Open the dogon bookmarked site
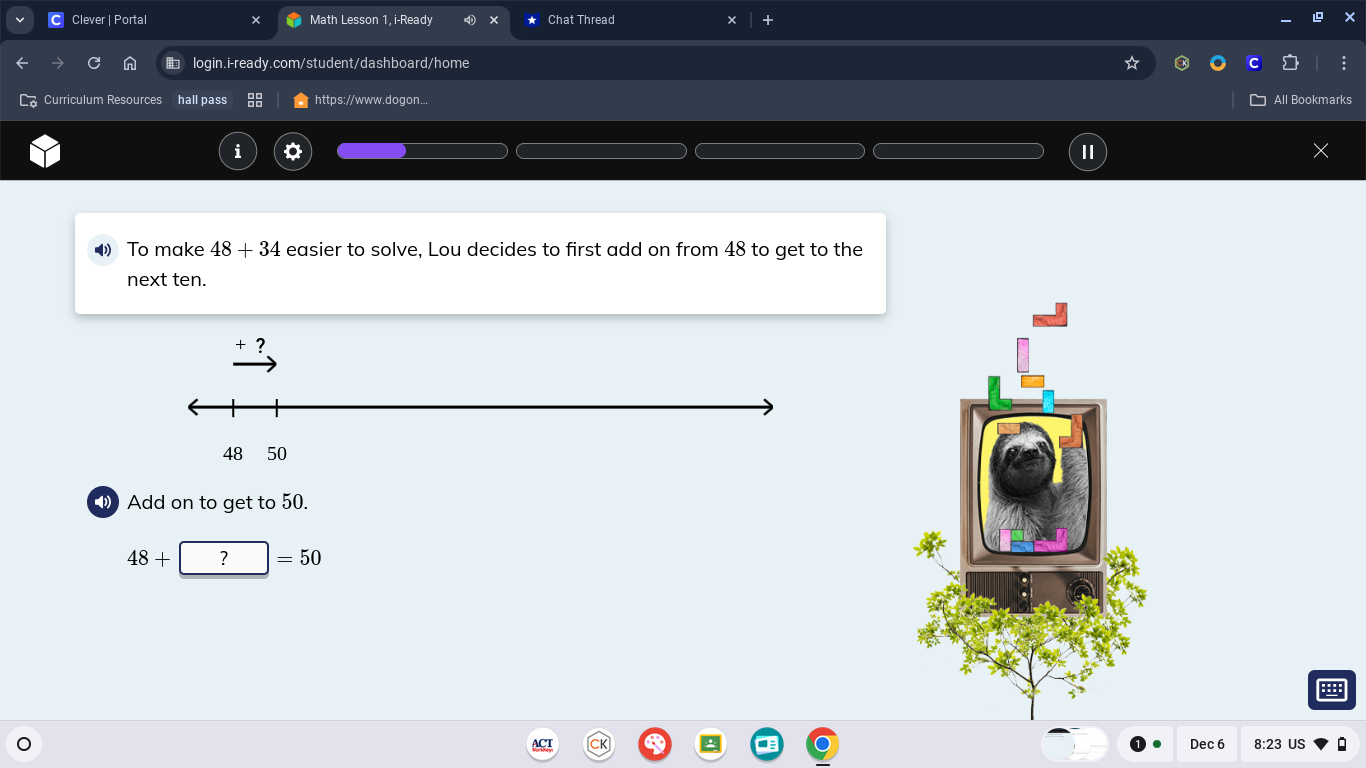 pyautogui.click(x=360, y=99)
